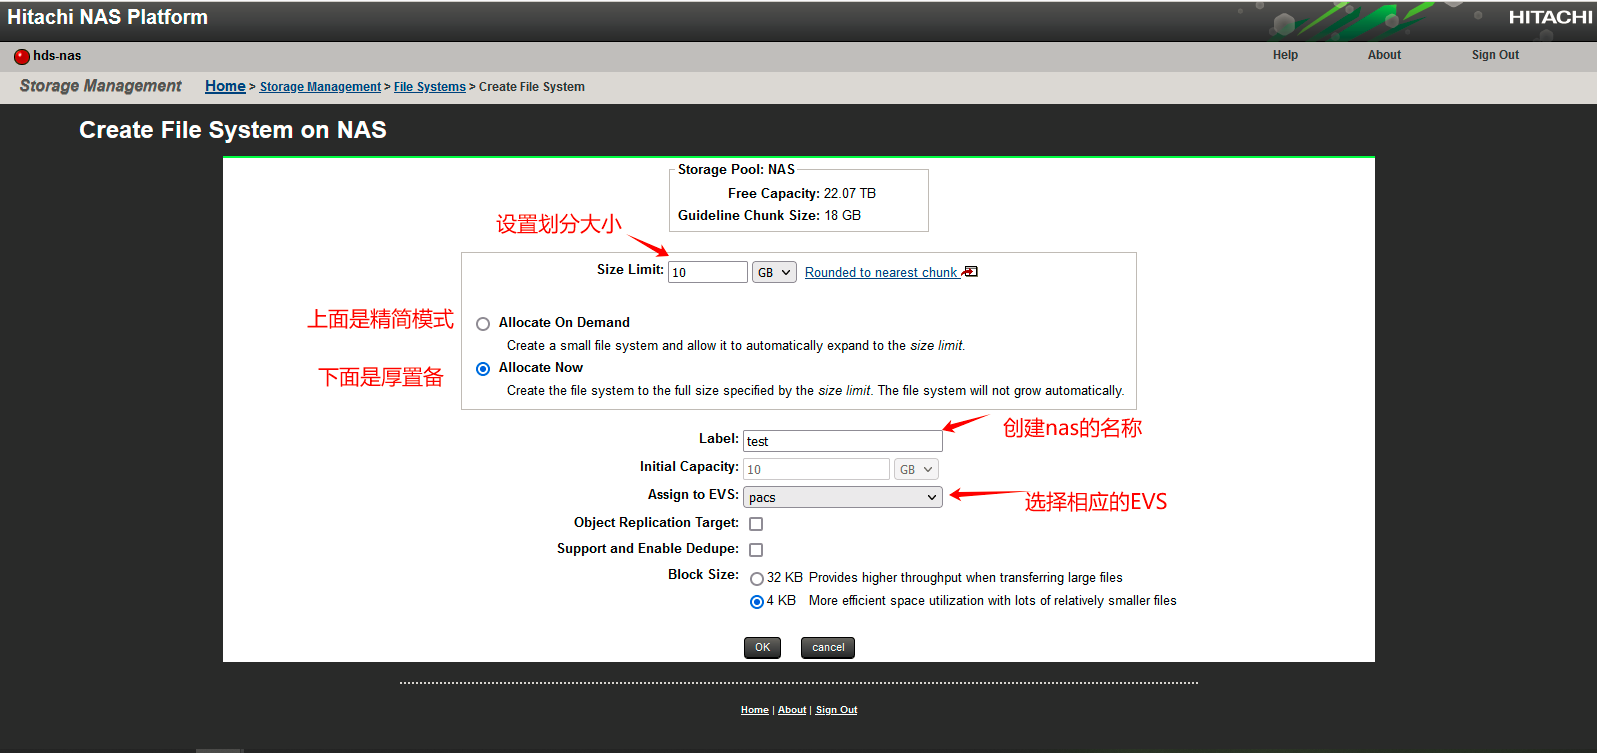The width and height of the screenshot is (1597, 753).
Task: Click the Rounded to nearest chunk link
Action: tap(881, 272)
